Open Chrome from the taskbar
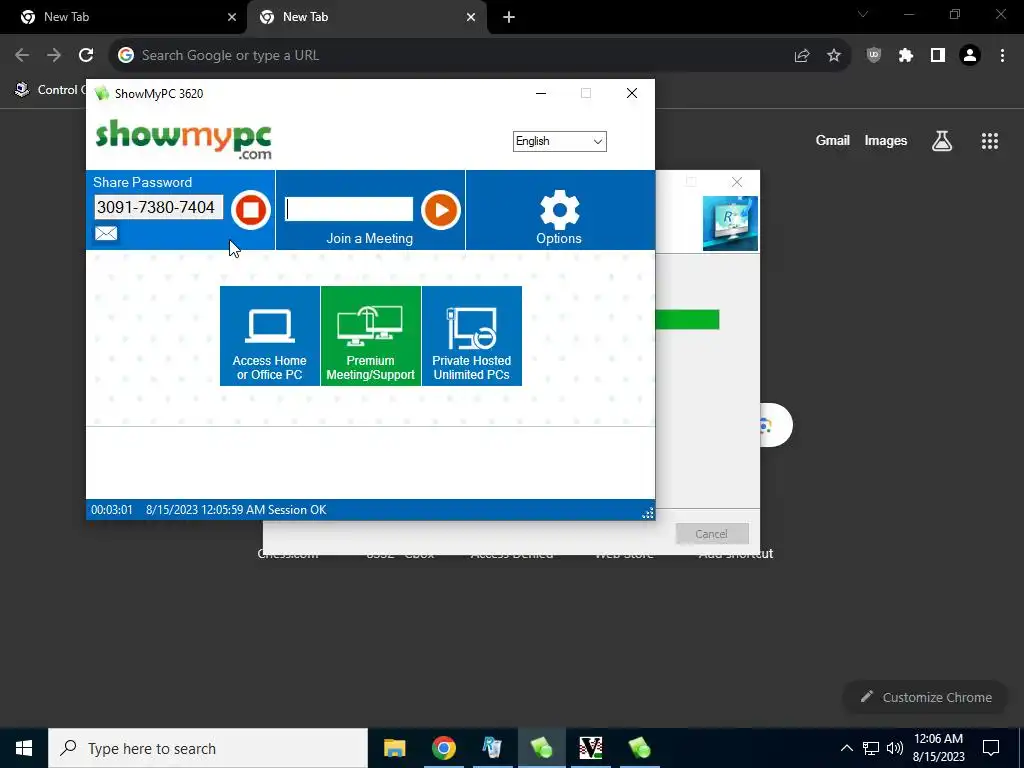 click(x=443, y=748)
